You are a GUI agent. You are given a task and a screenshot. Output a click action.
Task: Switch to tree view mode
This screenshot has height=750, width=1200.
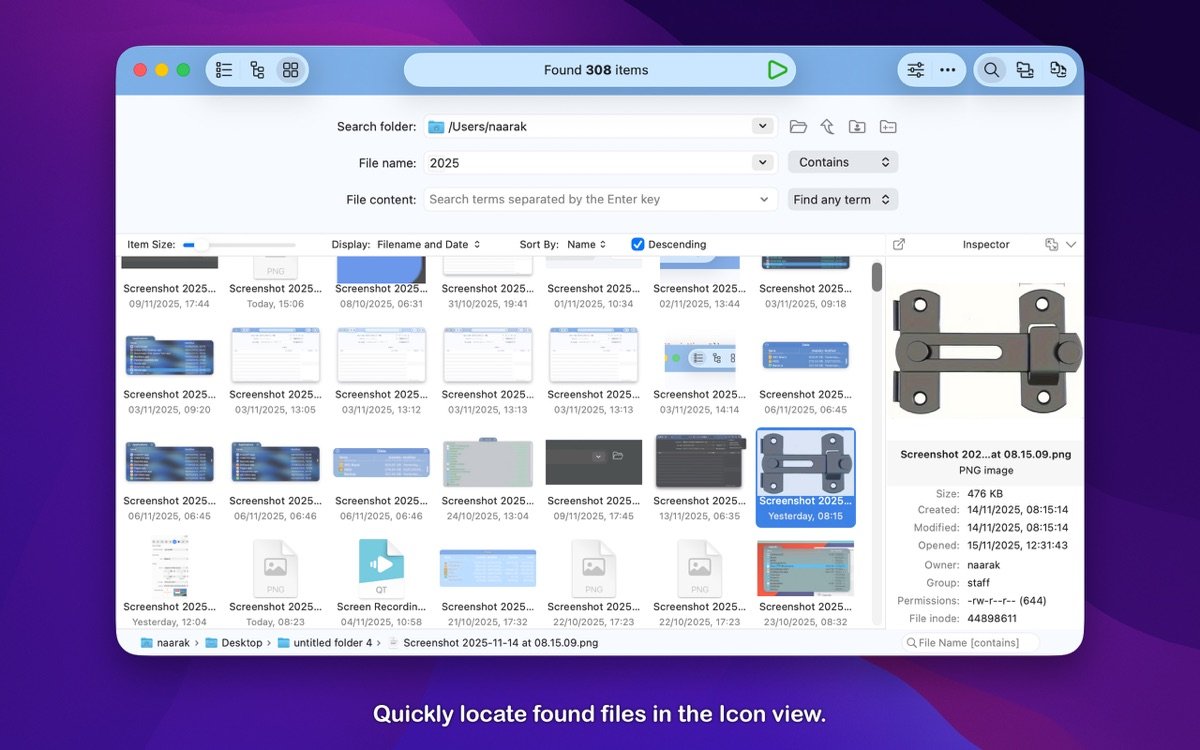click(x=257, y=70)
